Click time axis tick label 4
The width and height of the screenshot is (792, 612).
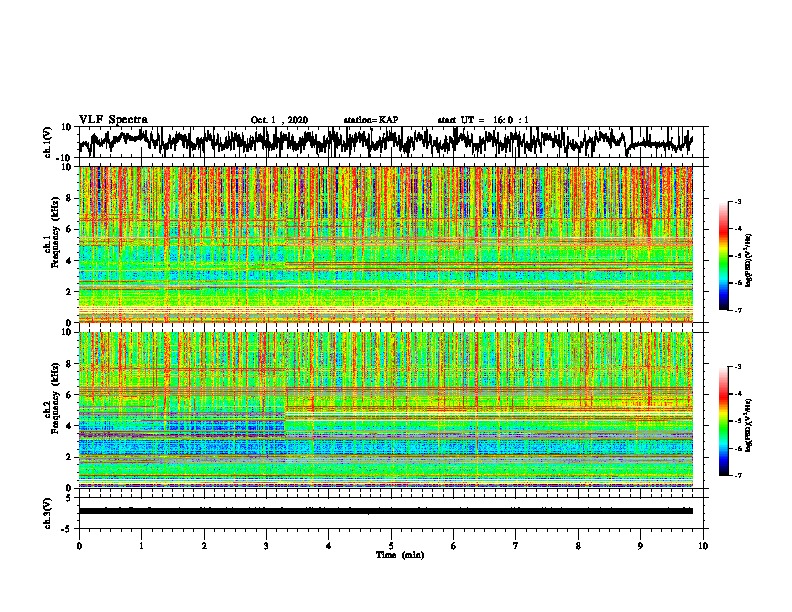(329, 546)
